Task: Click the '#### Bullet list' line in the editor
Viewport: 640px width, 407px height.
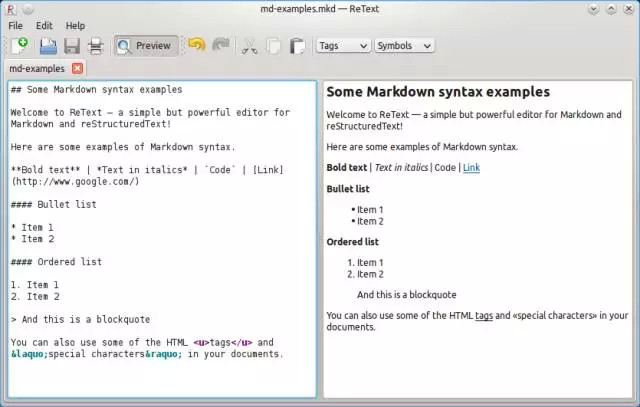Action: click(53, 204)
